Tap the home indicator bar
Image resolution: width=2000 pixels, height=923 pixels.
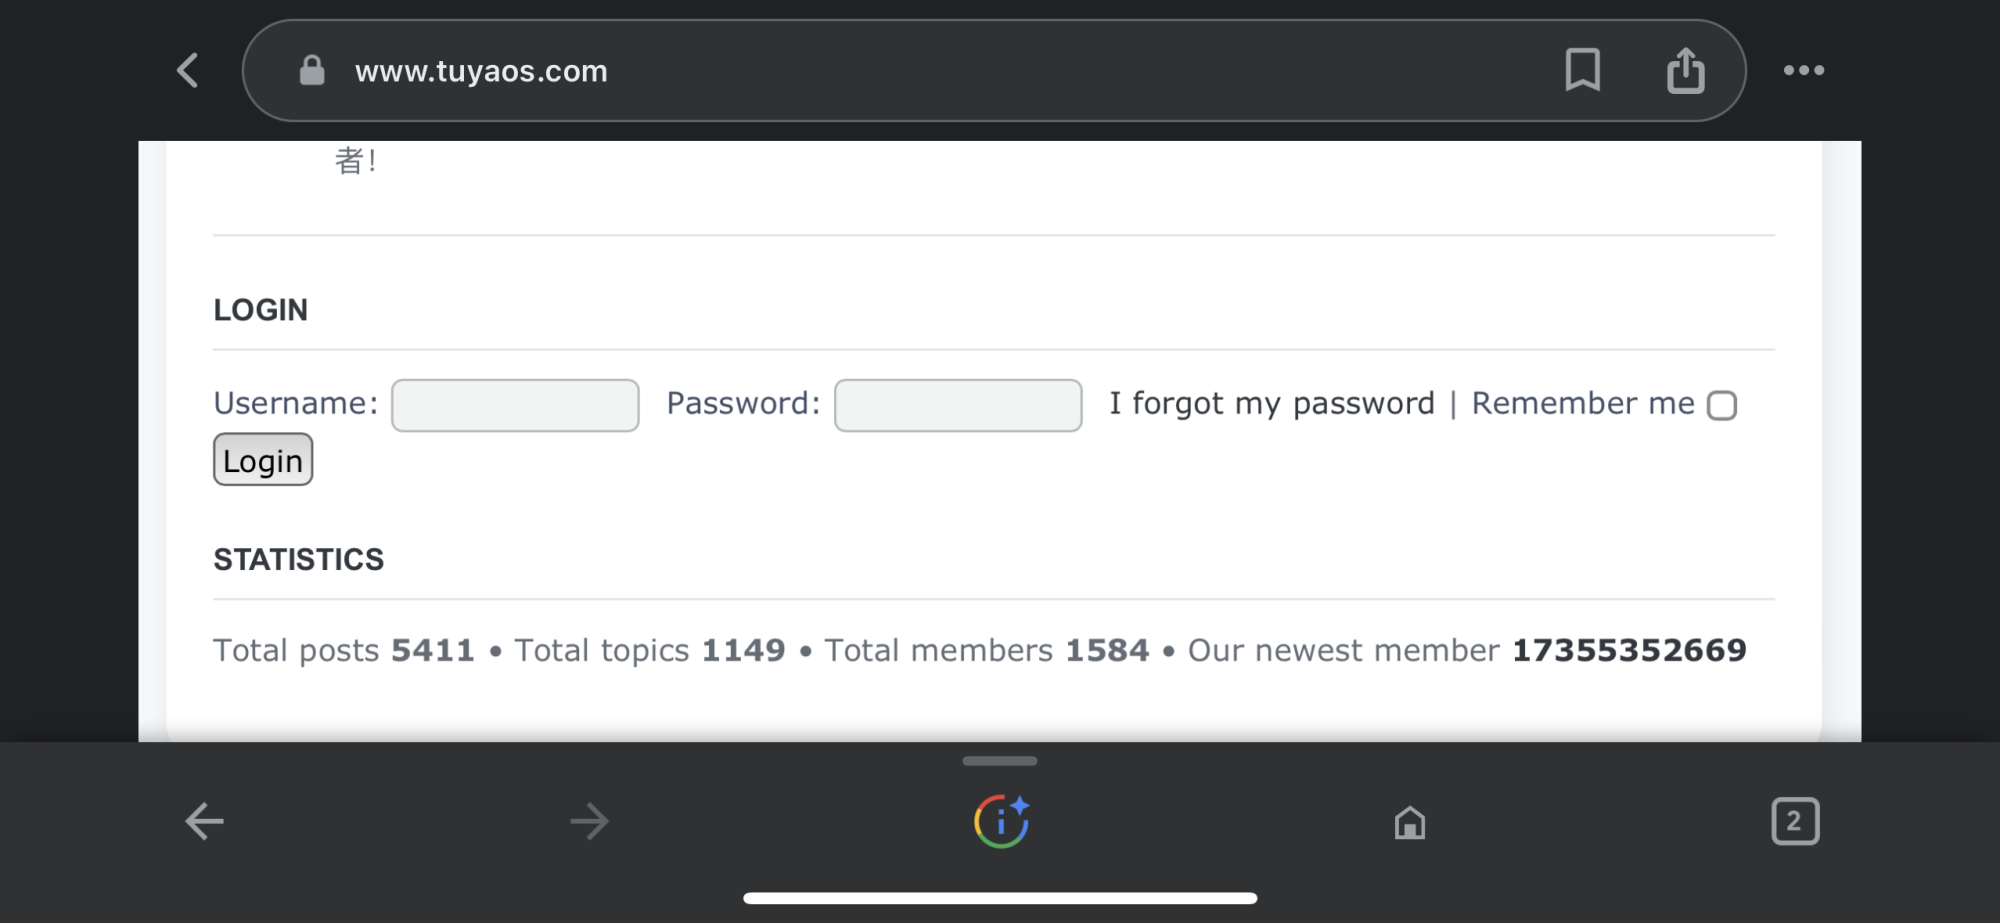(x=1000, y=898)
